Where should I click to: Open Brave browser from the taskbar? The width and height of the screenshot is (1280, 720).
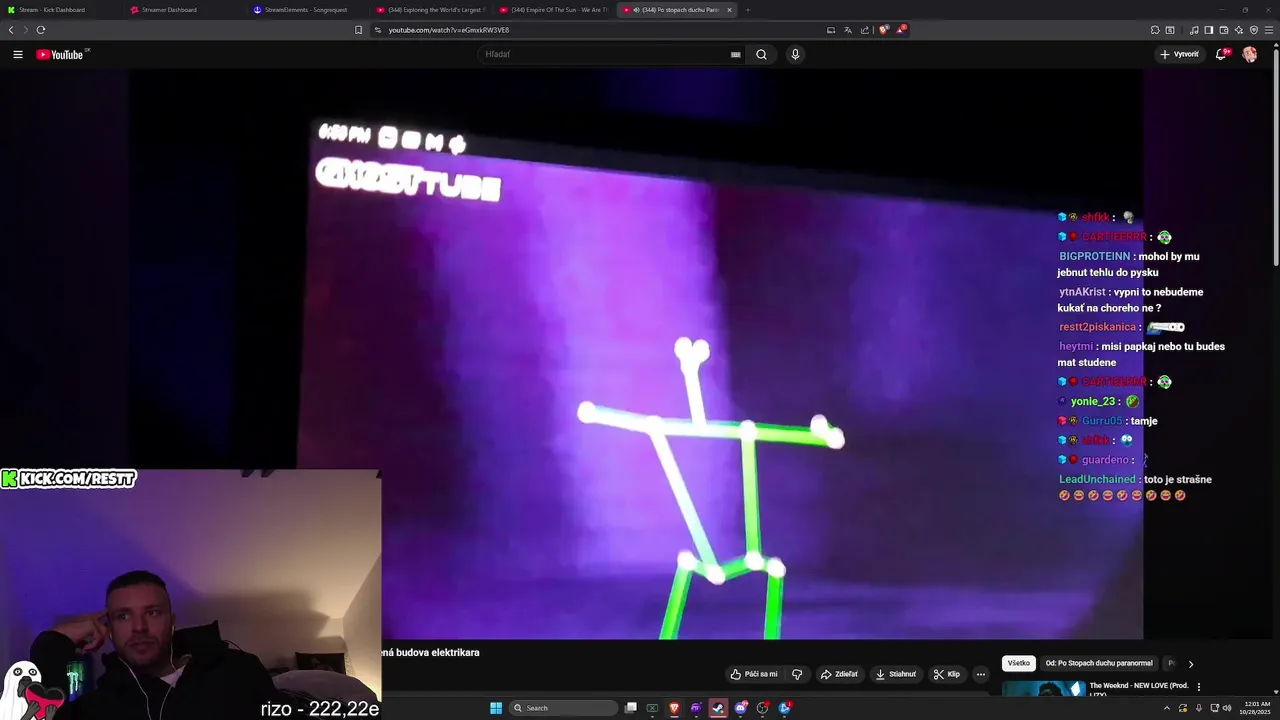click(674, 708)
